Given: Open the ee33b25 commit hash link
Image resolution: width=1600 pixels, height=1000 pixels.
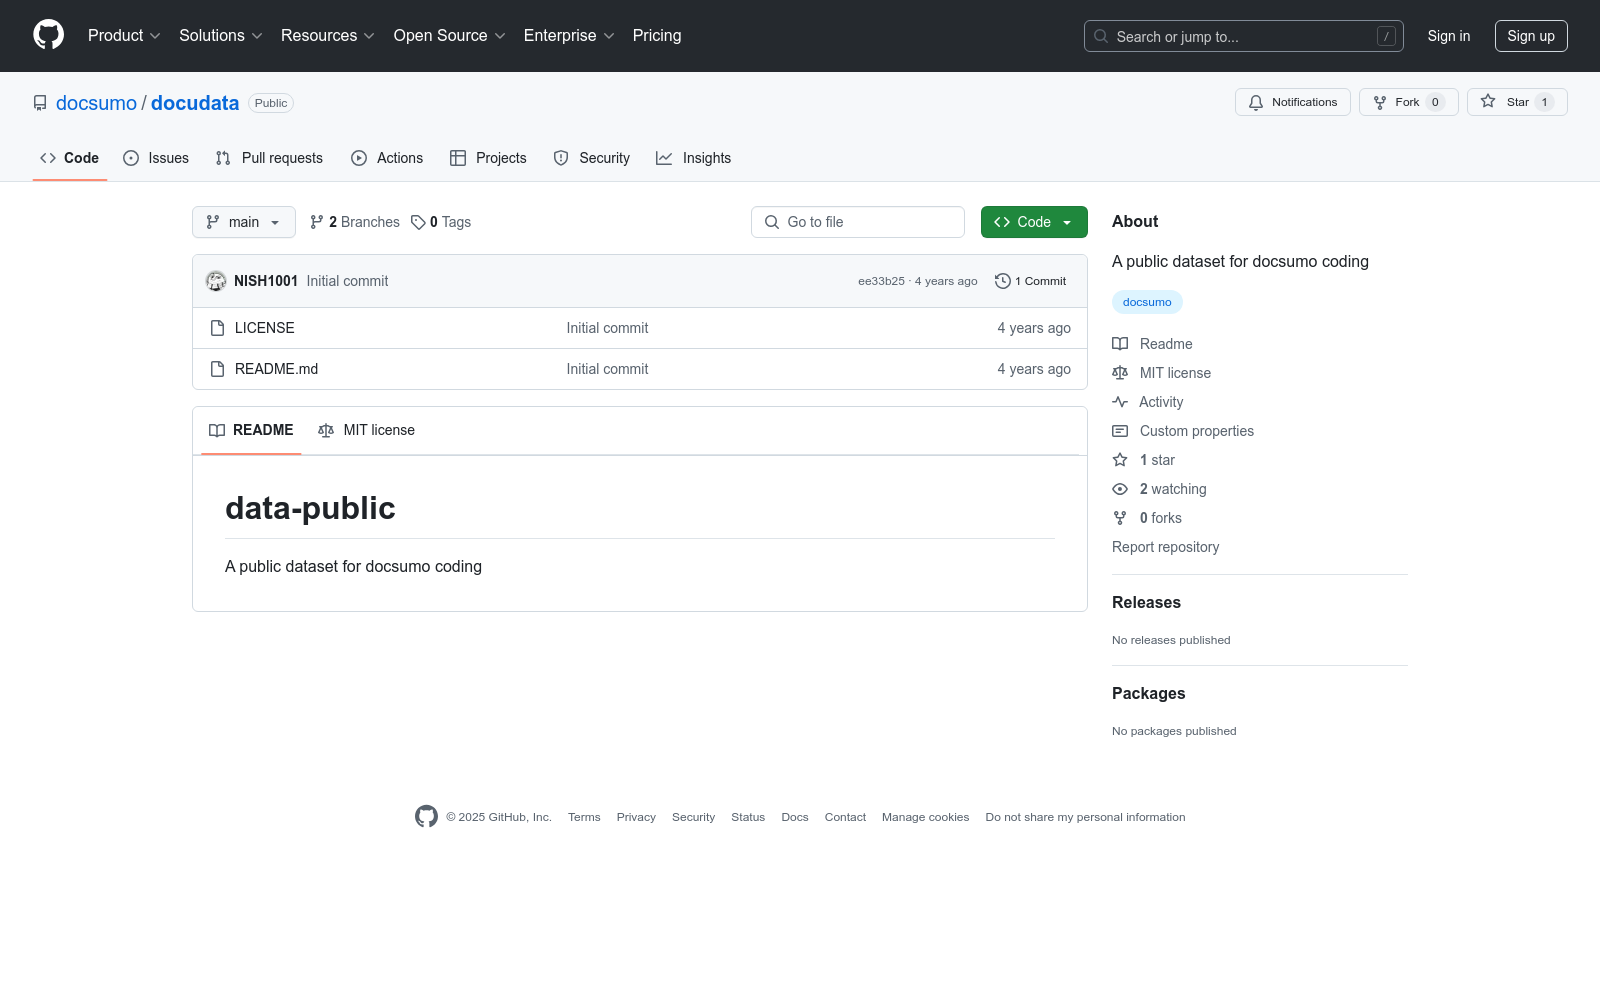Looking at the screenshot, I should [881, 281].
